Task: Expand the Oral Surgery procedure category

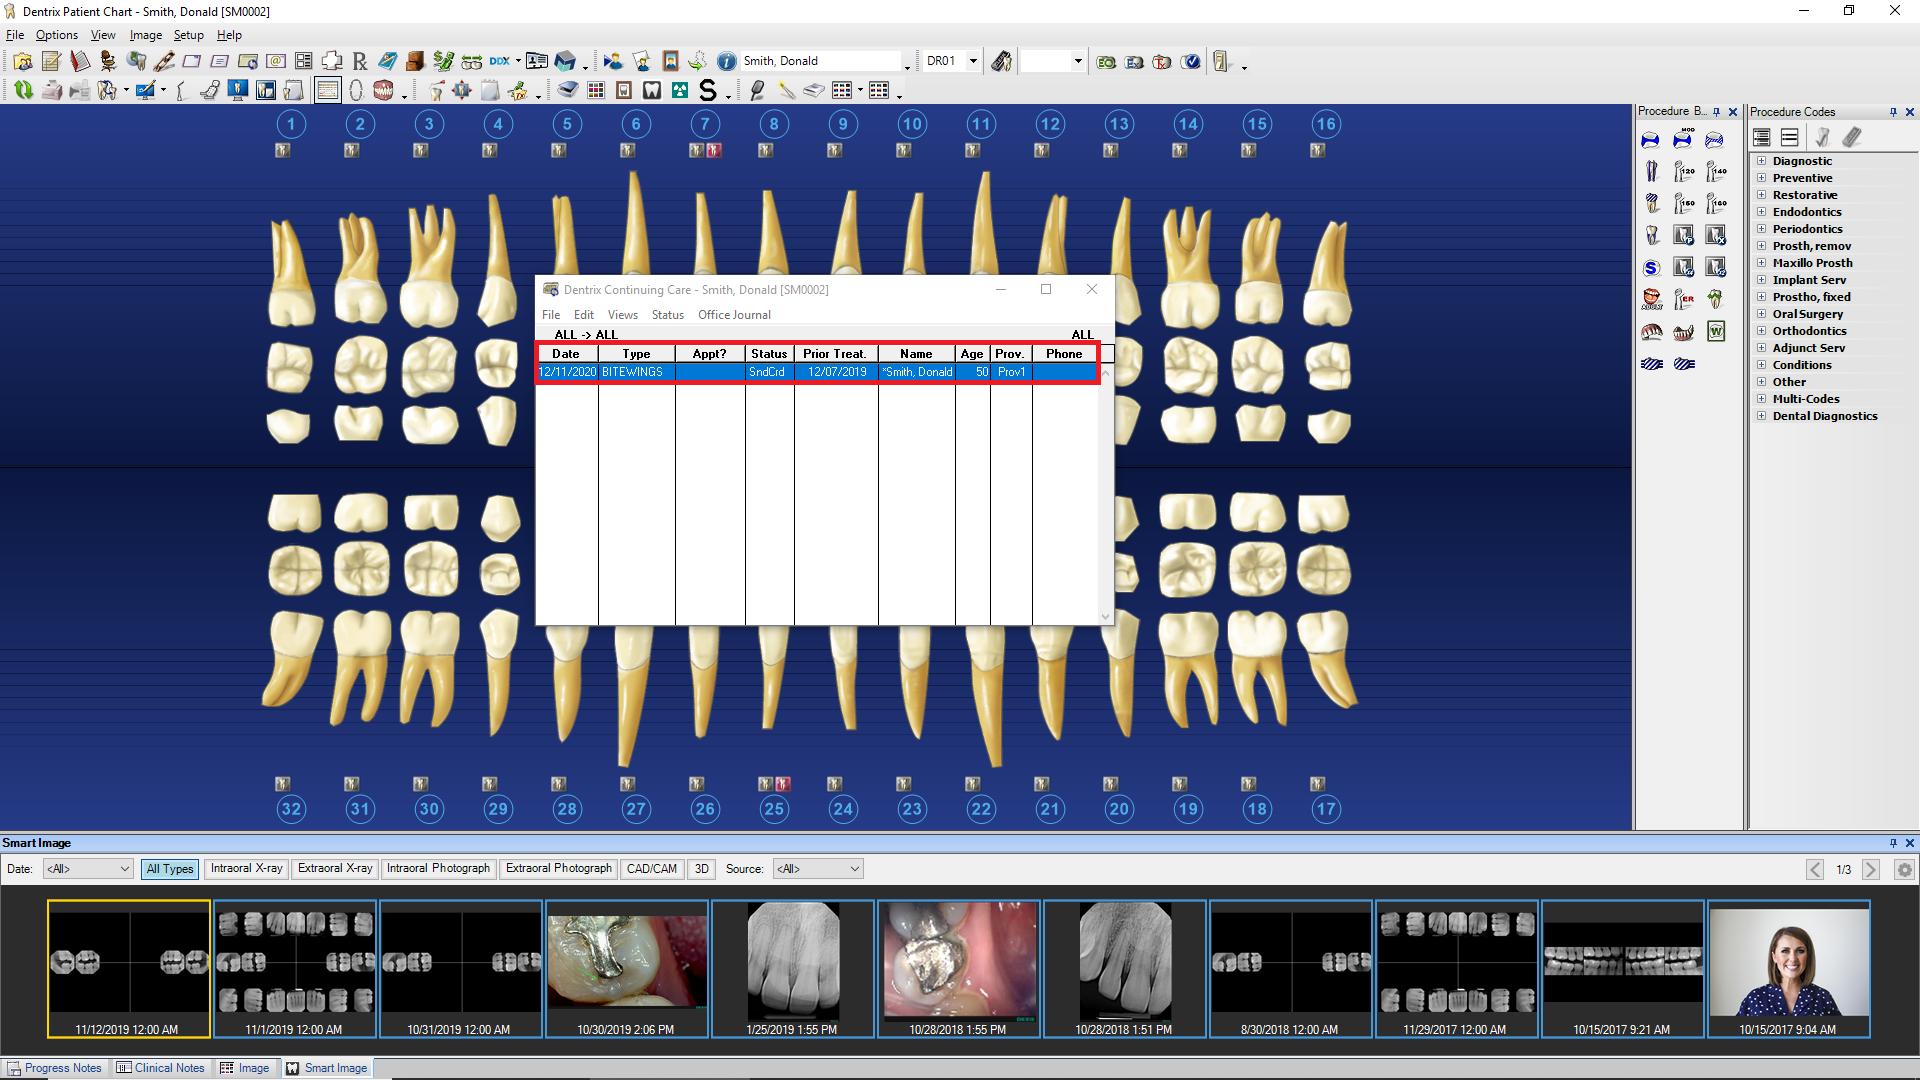Action: click(x=1762, y=314)
